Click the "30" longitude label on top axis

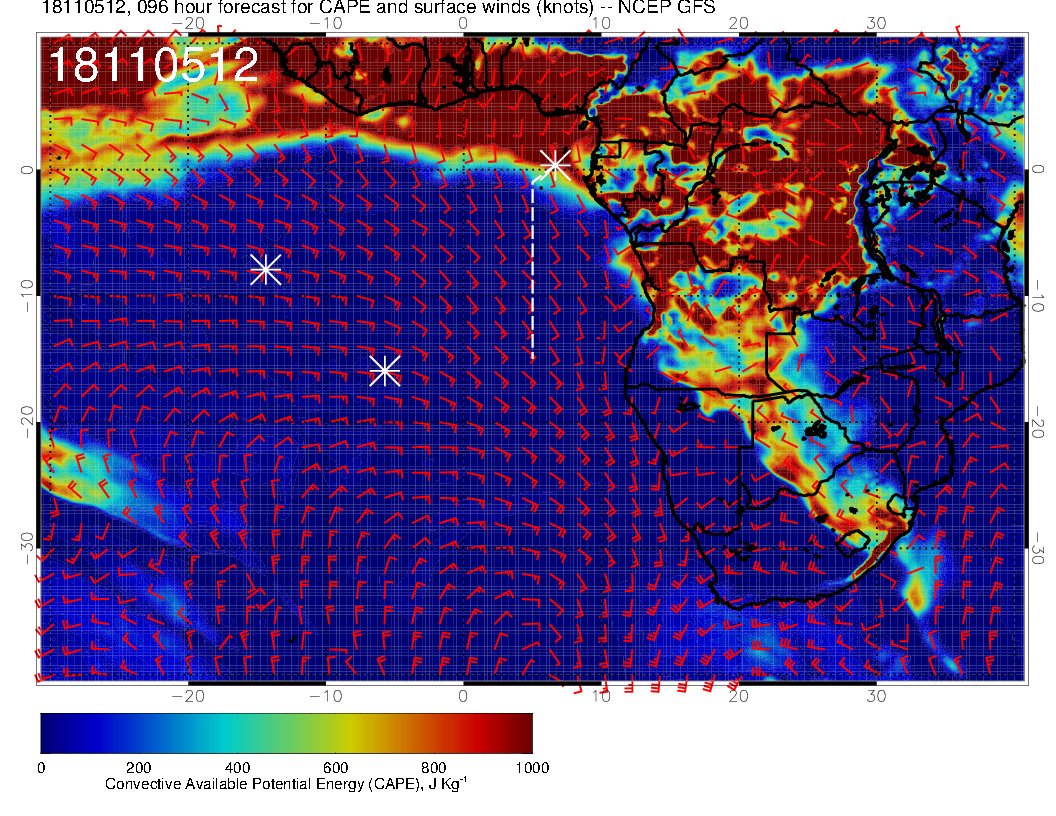(876, 22)
